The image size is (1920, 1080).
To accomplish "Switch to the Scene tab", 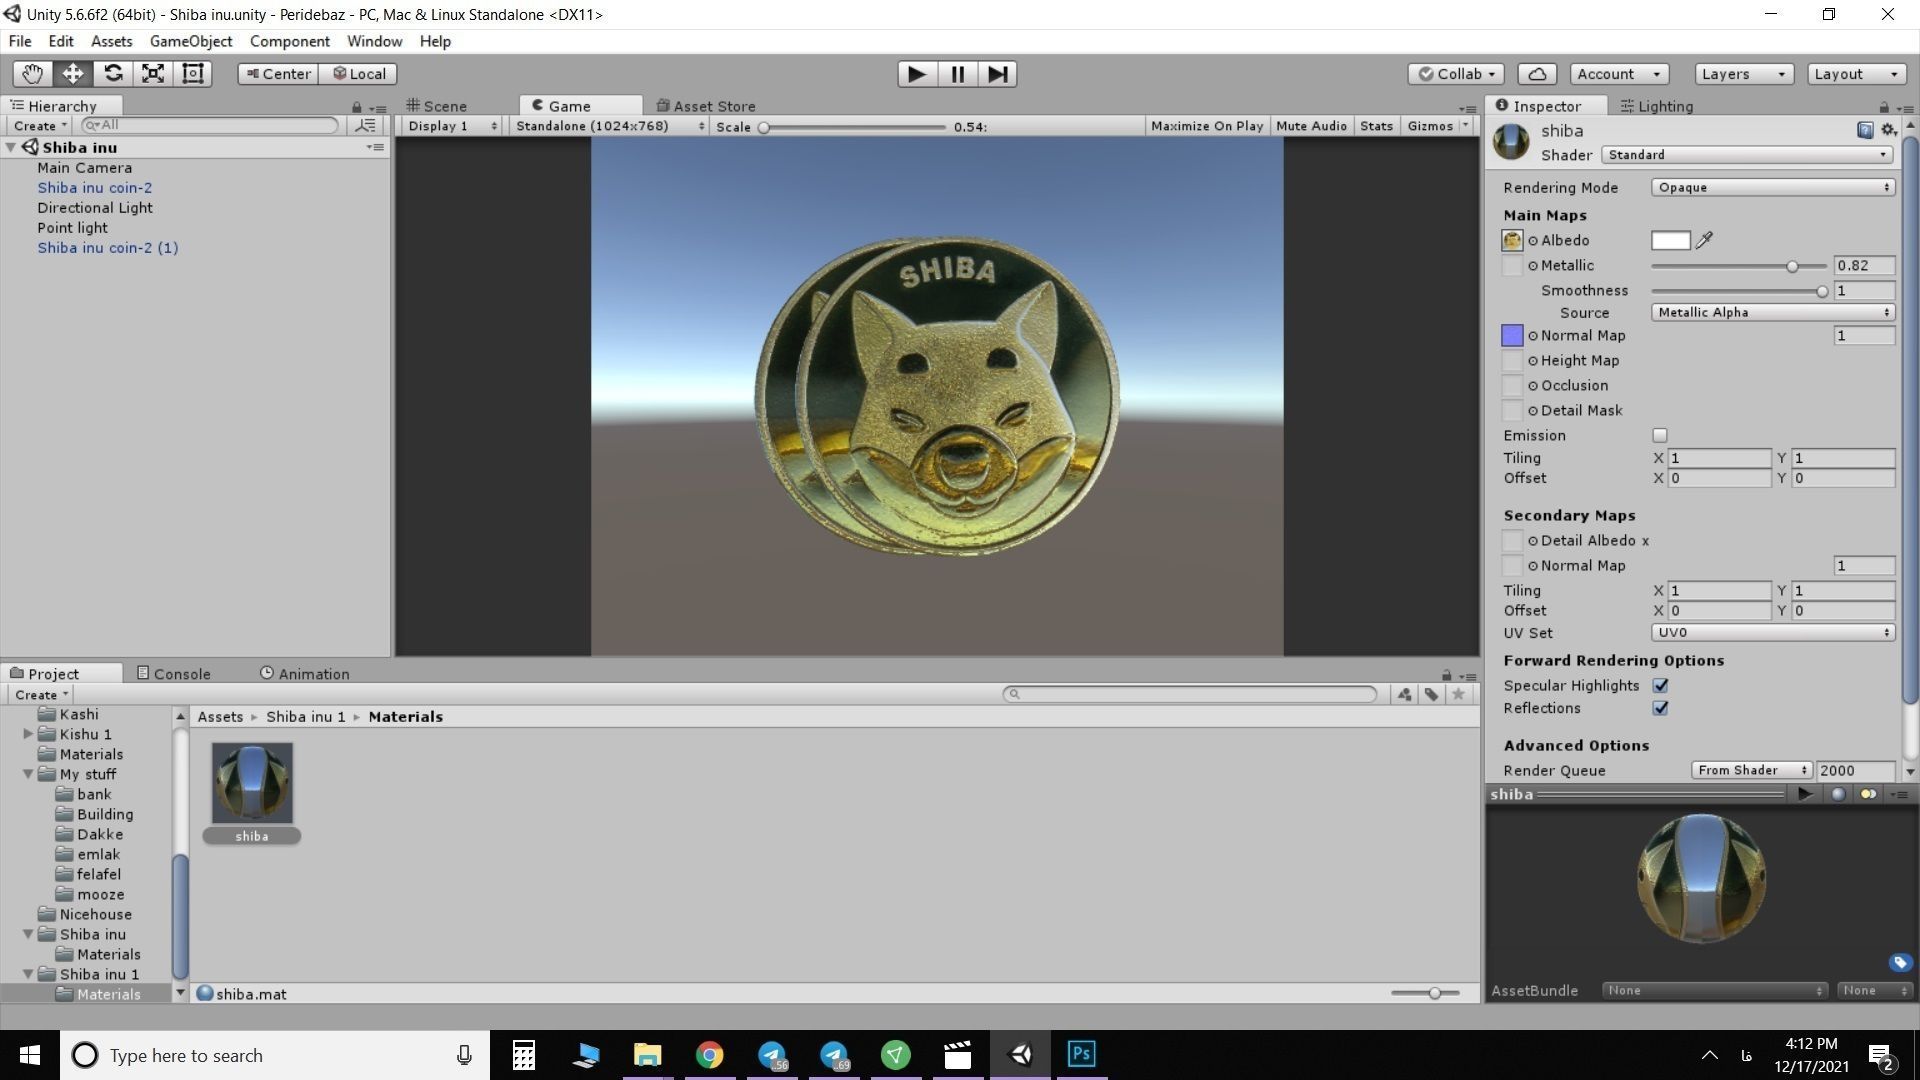I will coord(437,106).
